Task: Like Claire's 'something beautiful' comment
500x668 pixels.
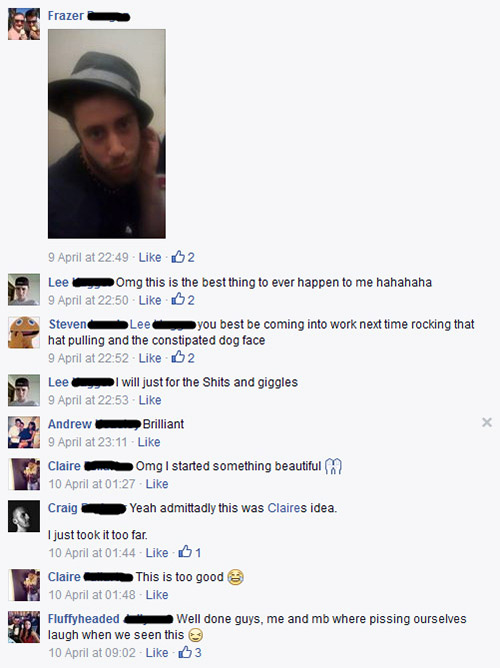Action: click(x=157, y=484)
